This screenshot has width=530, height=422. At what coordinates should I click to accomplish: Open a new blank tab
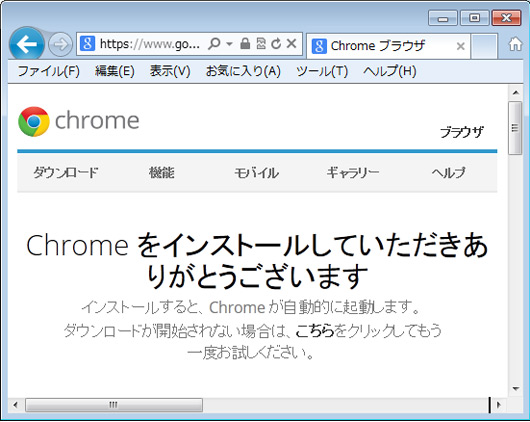(484, 46)
